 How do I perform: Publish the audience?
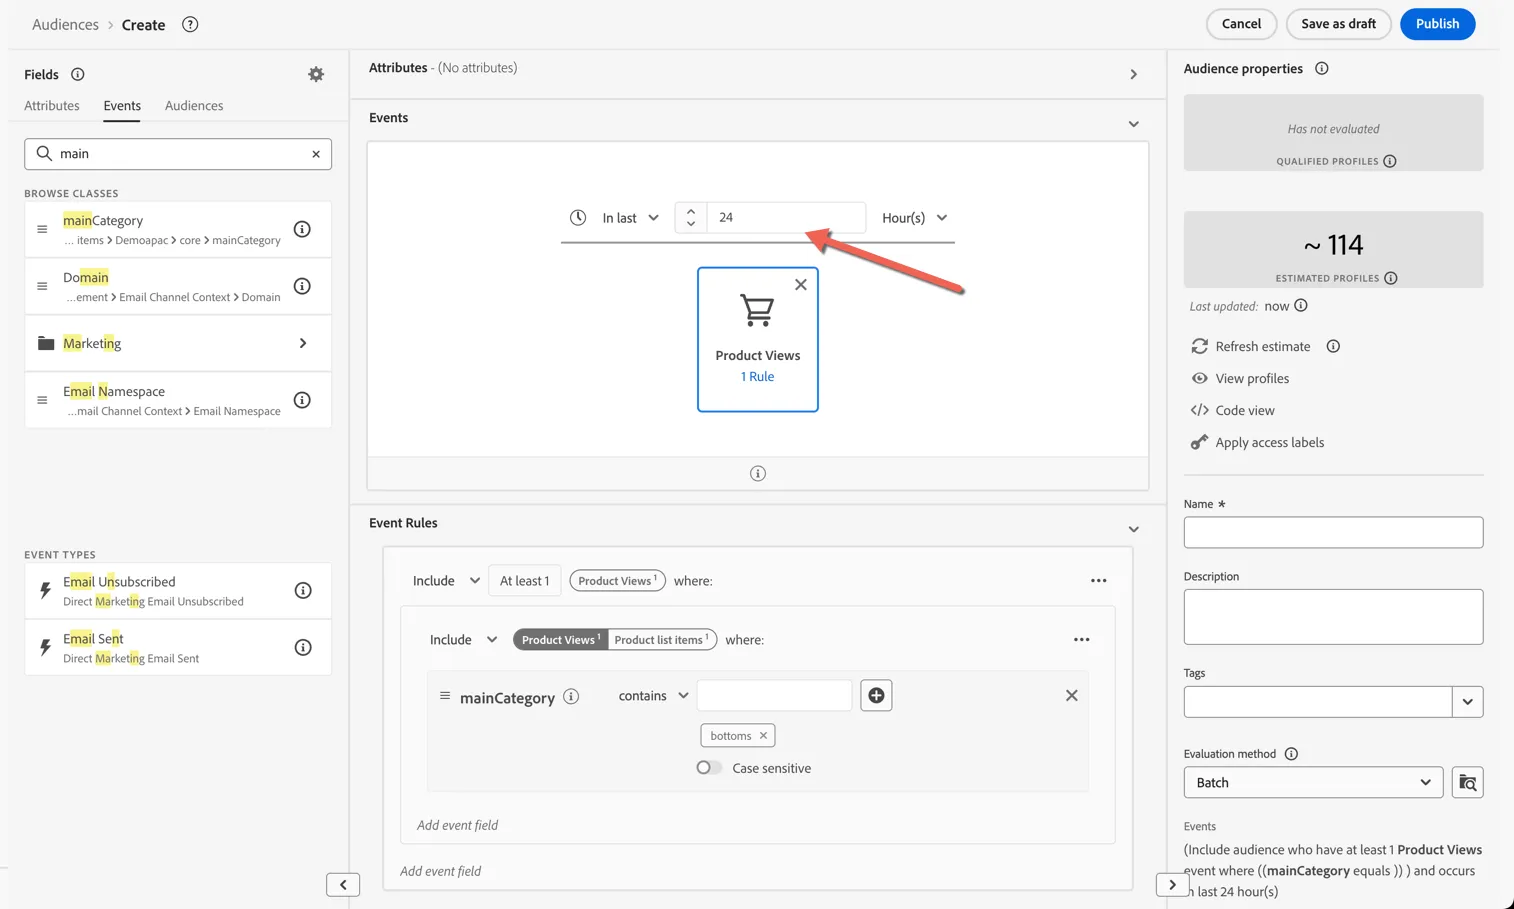tap(1437, 24)
